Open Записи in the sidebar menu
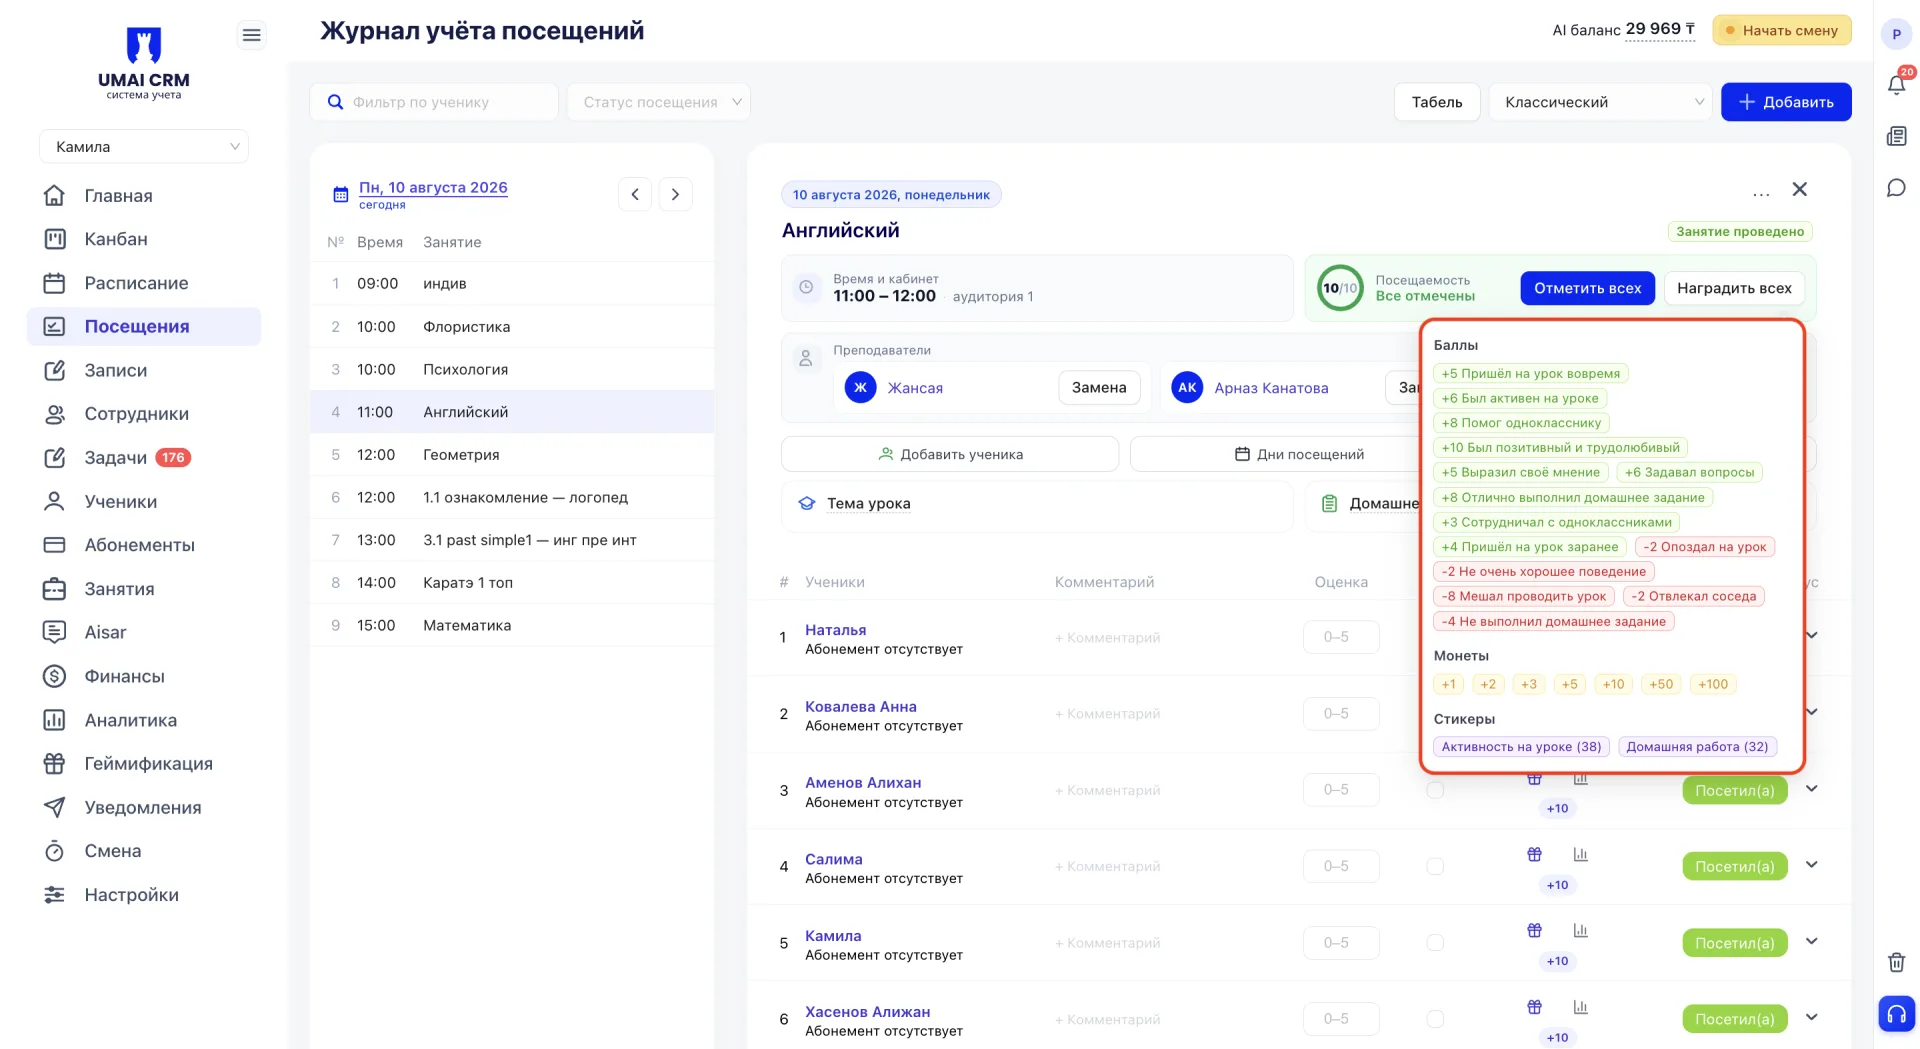 click(x=144, y=370)
